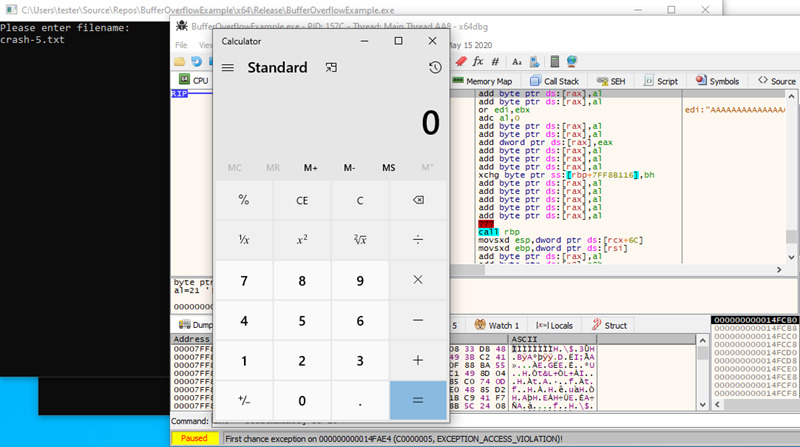Image resolution: width=800 pixels, height=447 pixels.
Task: Click the red eraser highlight icon in x64dbg toolbar
Action: (461, 62)
